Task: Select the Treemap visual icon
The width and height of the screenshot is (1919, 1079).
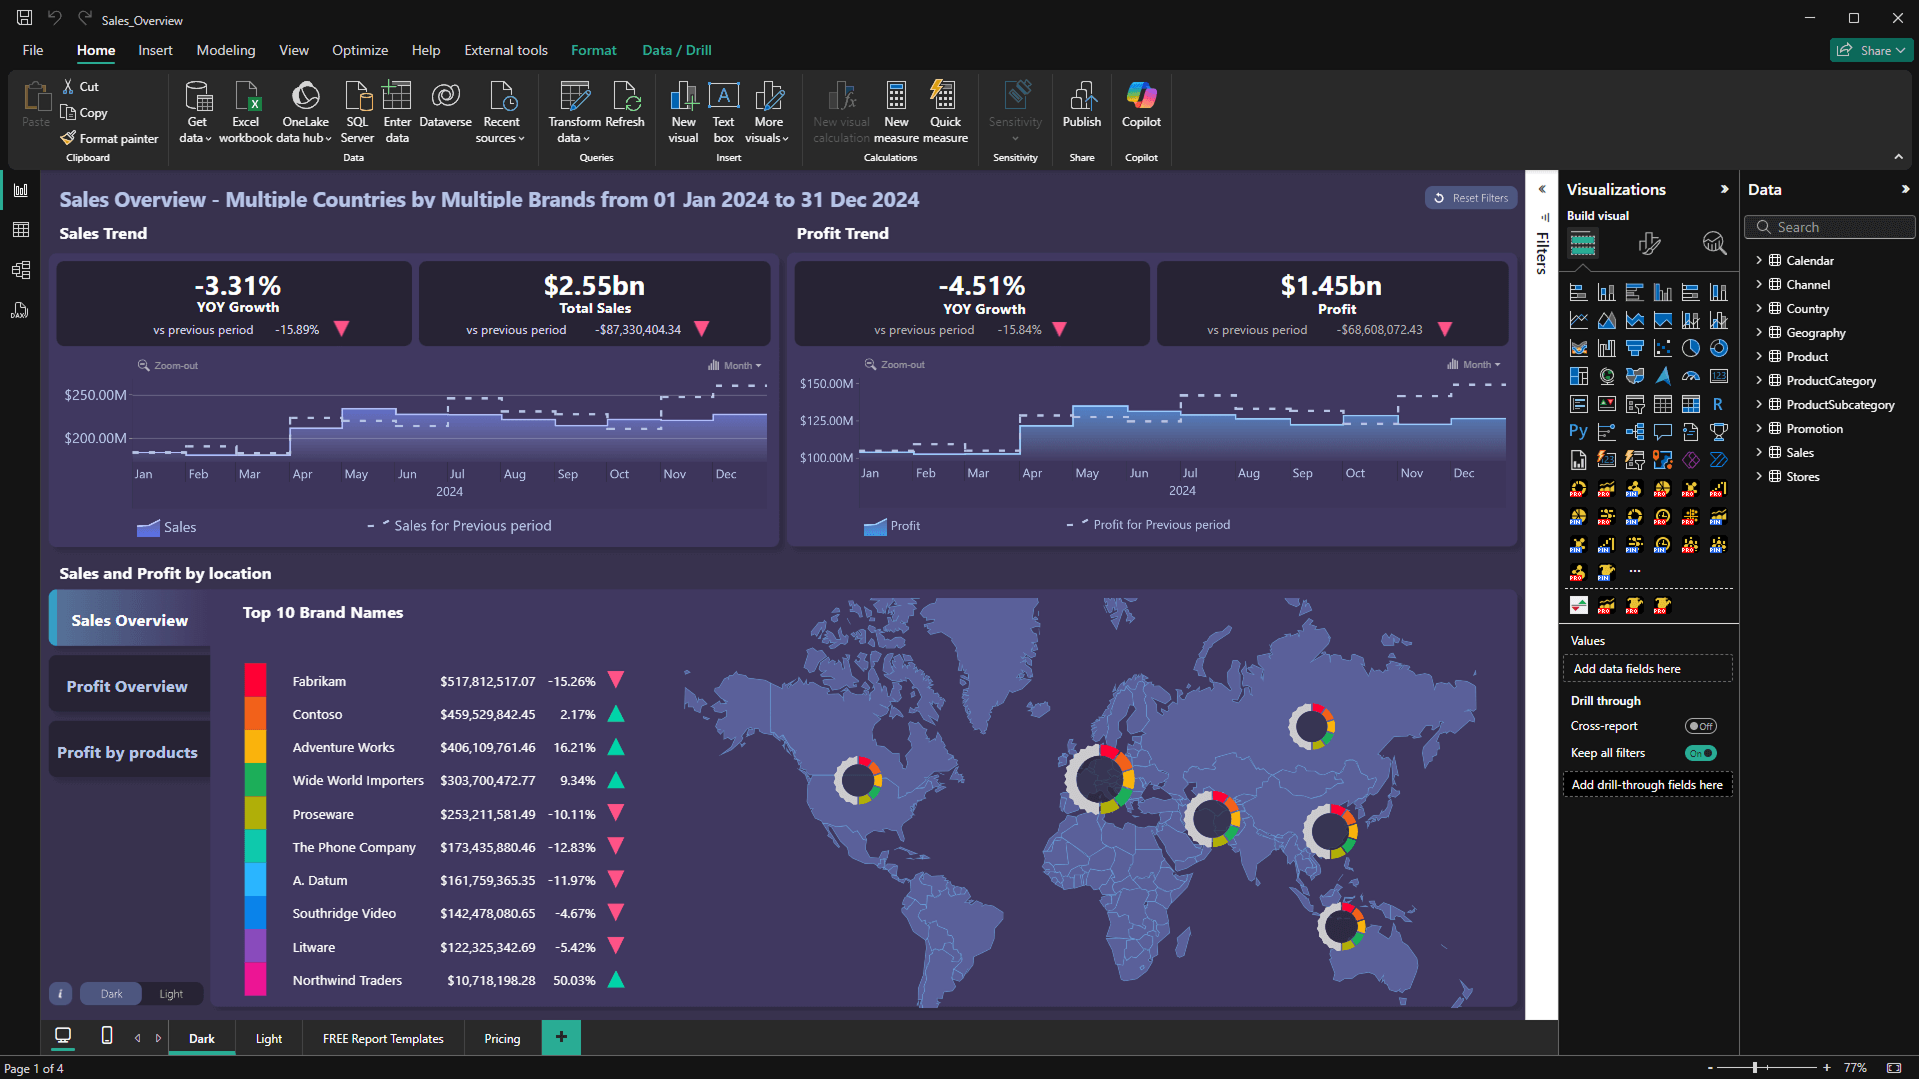Action: tap(1578, 376)
